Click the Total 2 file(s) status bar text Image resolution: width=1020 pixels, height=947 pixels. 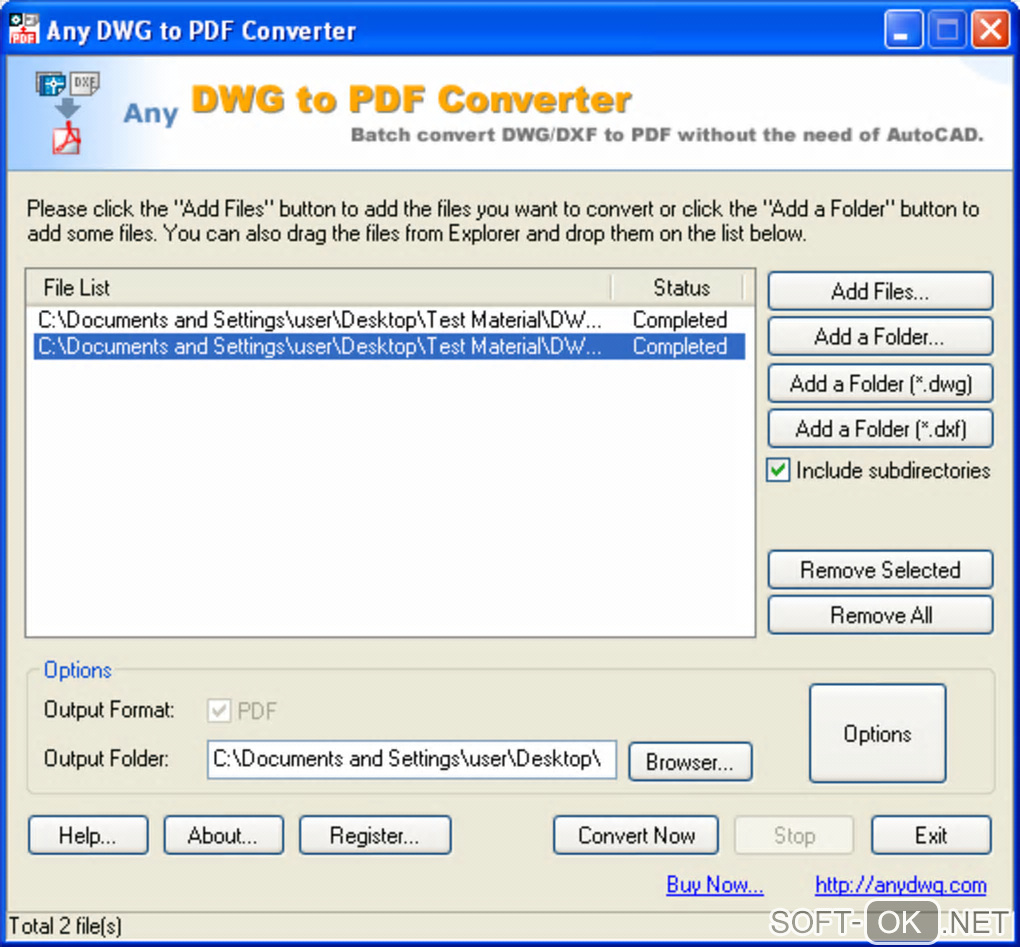(x=65, y=926)
